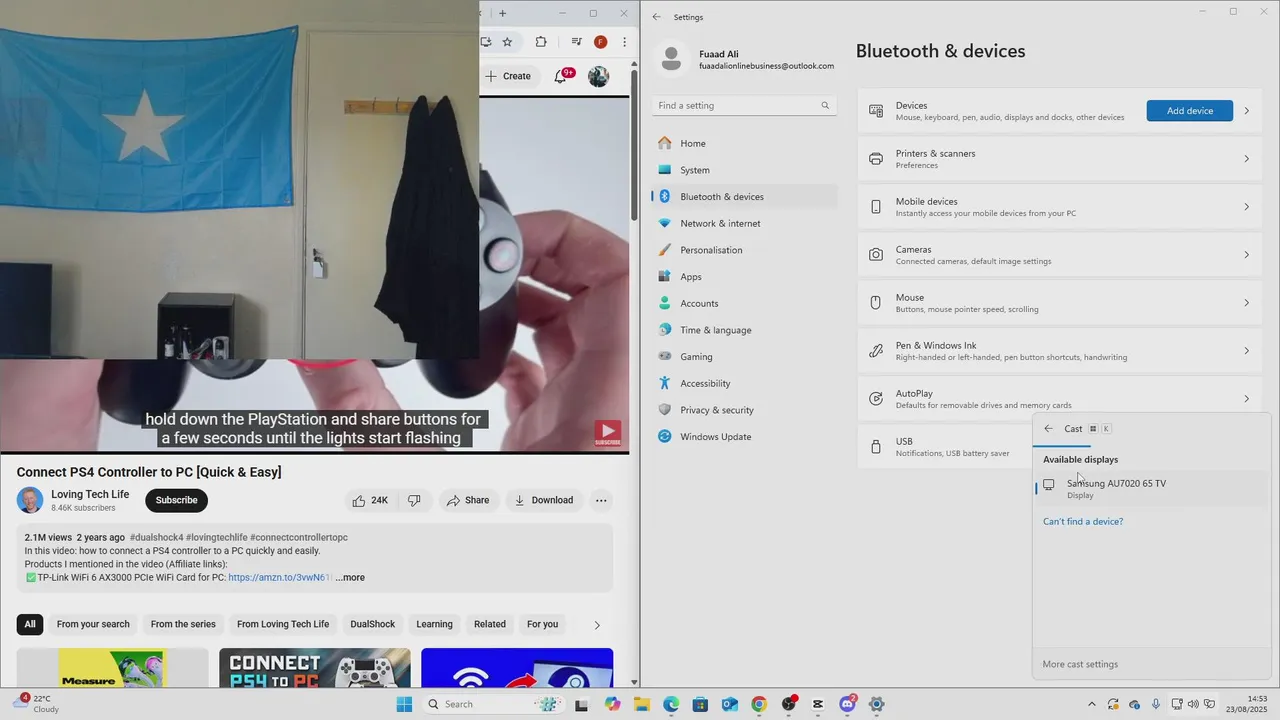Bookmark this page with the star icon
The image size is (1280, 720).
507,42
